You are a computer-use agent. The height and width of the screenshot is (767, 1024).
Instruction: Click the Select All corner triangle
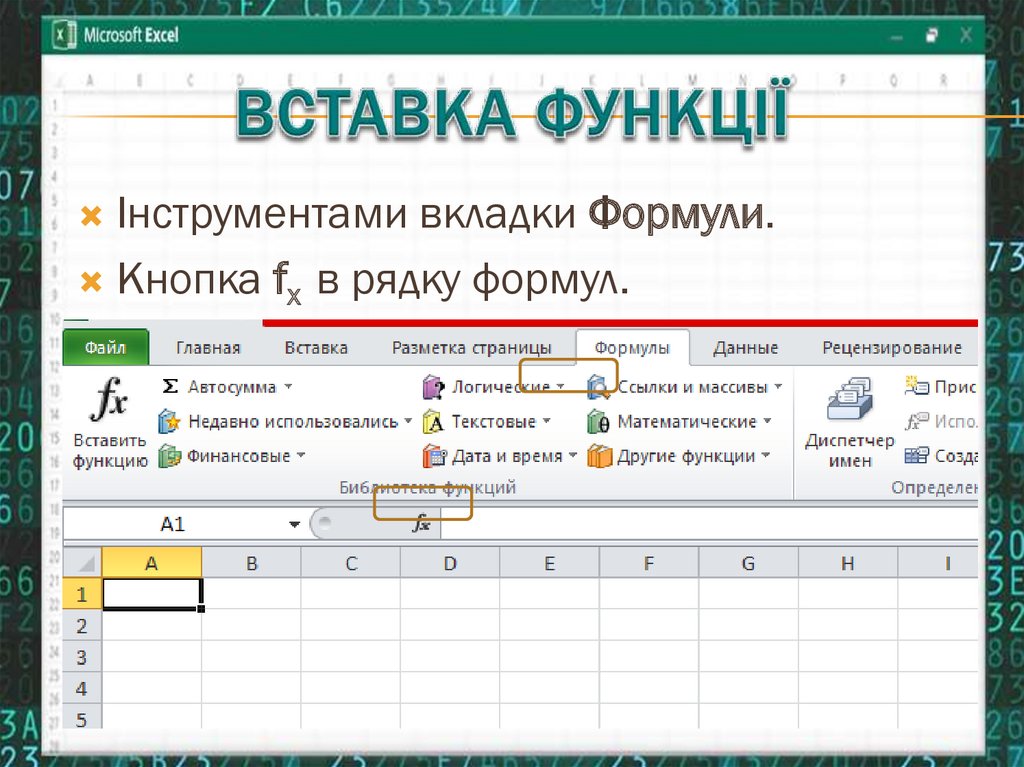click(x=84, y=563)
